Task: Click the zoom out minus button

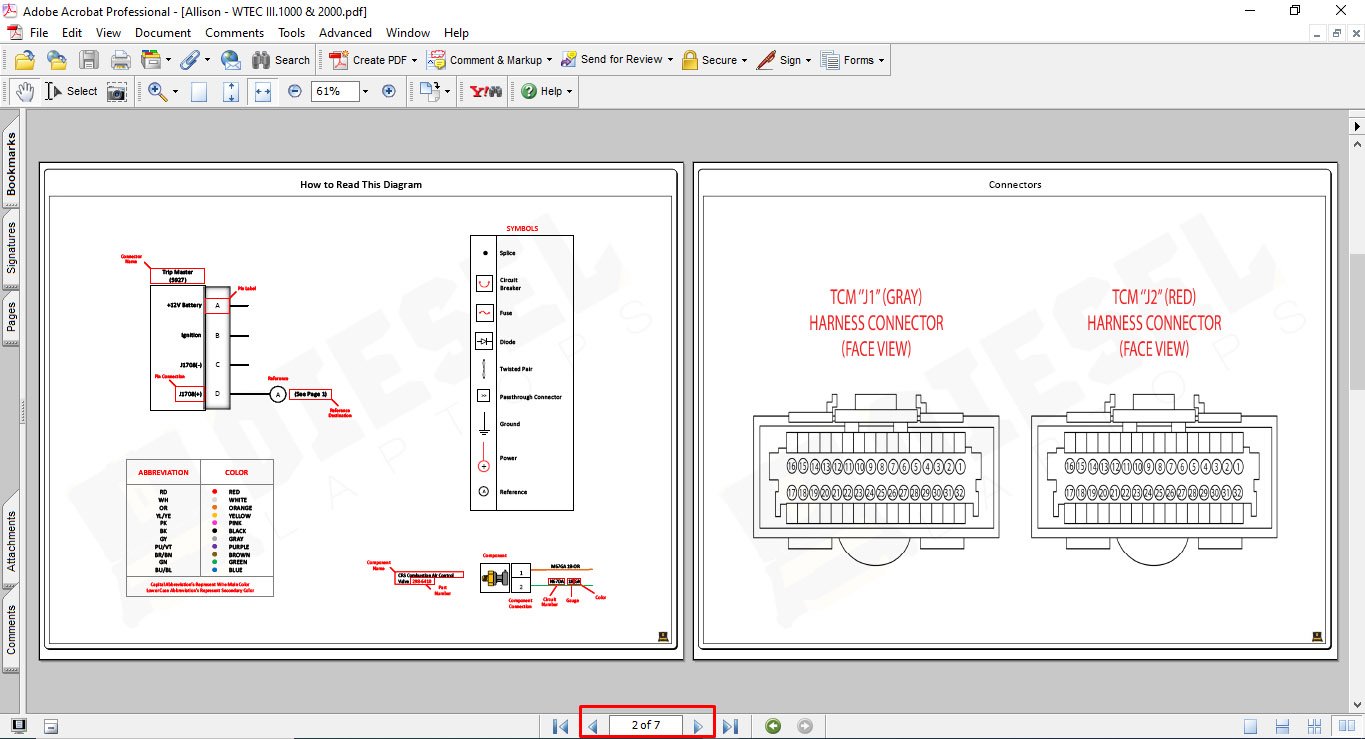Action: click(x=295, y=91)
